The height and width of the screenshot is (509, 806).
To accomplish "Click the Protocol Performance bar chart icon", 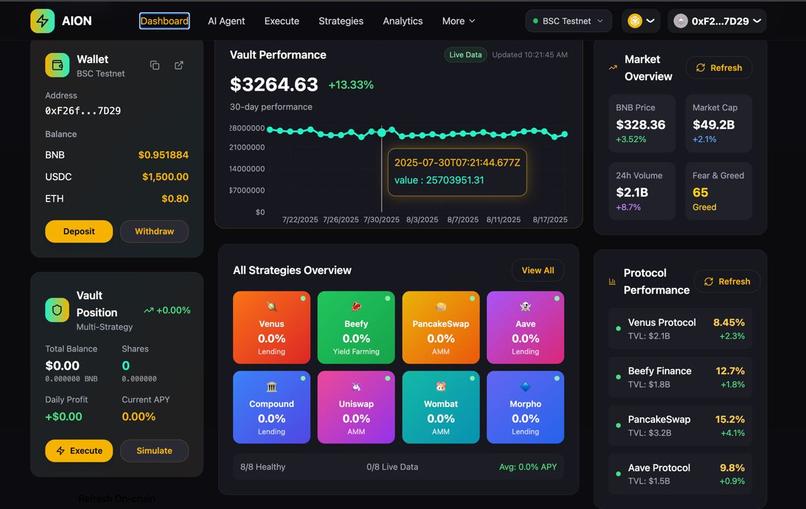I will (612, 281).
